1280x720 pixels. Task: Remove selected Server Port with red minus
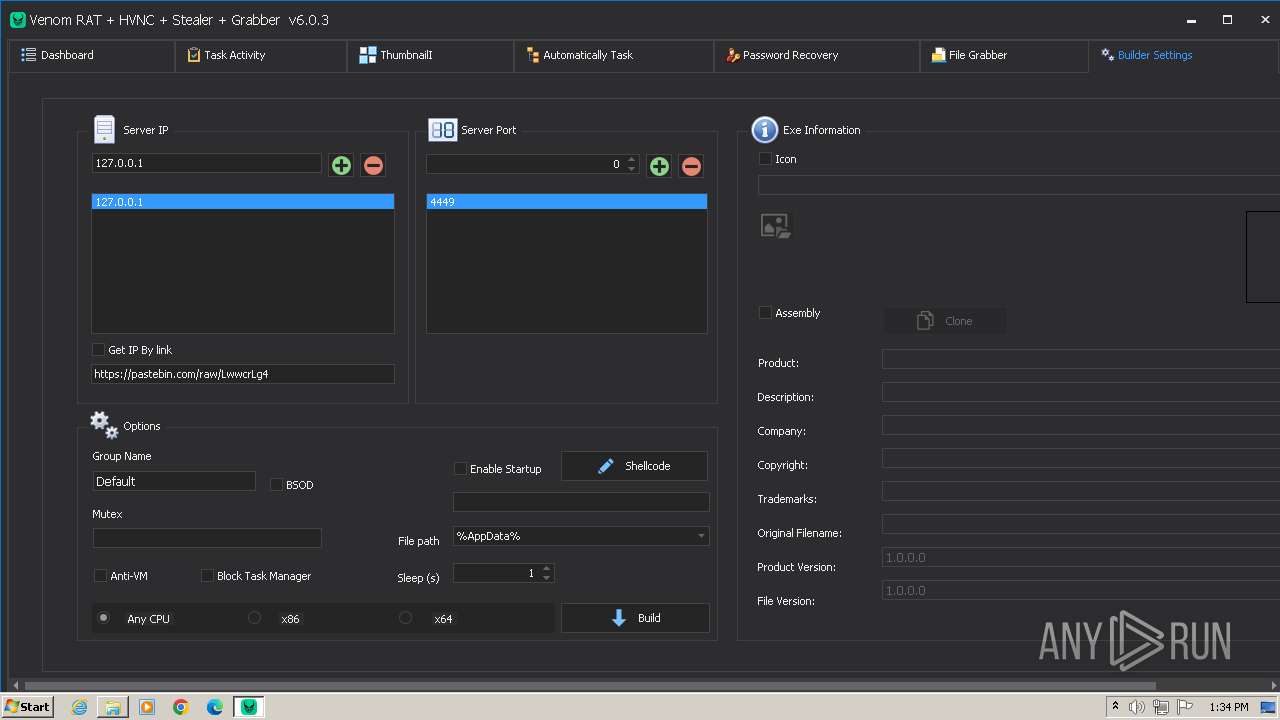tap(691, 166)
